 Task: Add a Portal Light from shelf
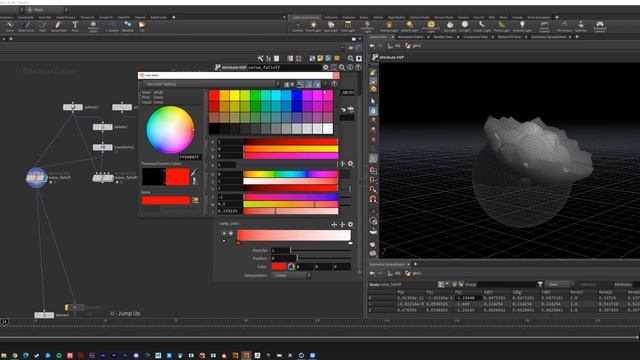point(501,27)
